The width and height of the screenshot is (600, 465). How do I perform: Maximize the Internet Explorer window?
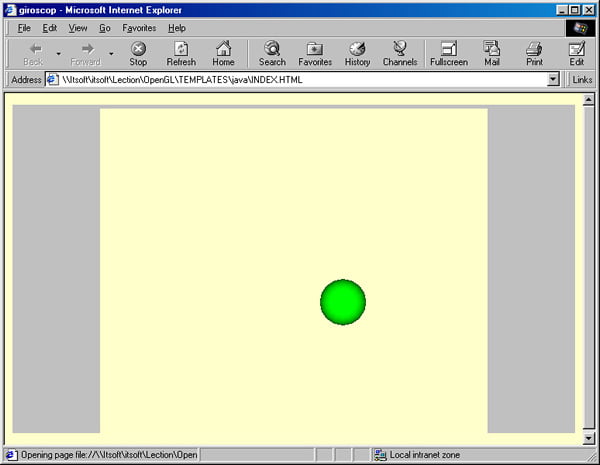point(575,10)
